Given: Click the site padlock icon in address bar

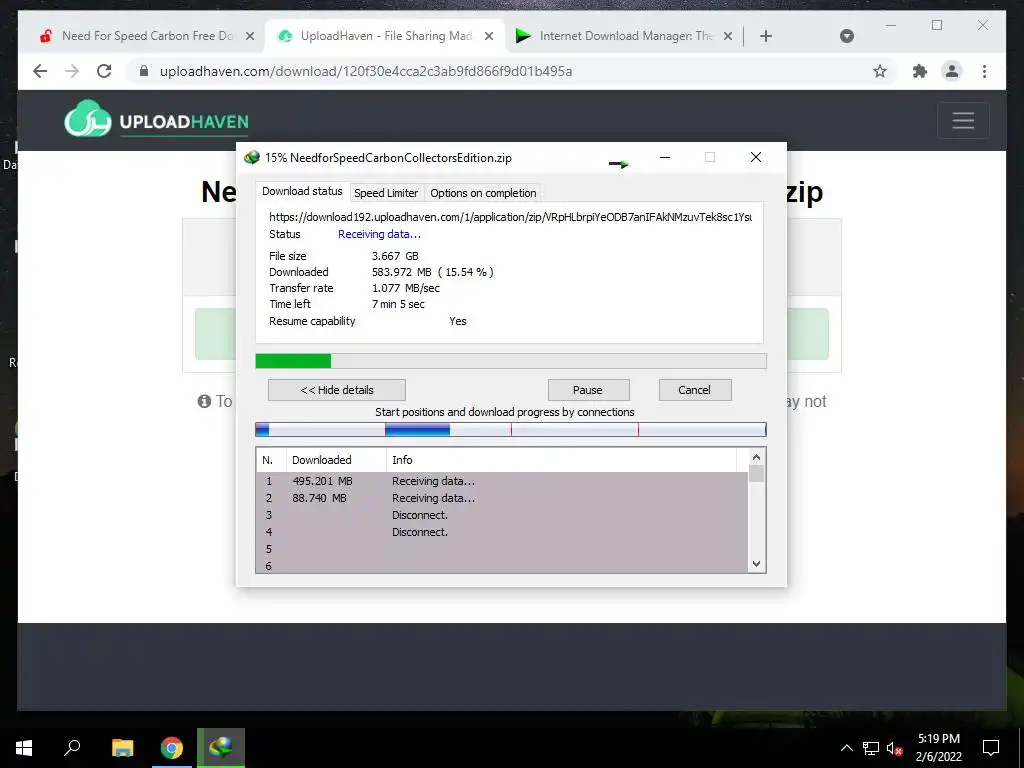Looking at the screenshot, I should coord(144,71).
